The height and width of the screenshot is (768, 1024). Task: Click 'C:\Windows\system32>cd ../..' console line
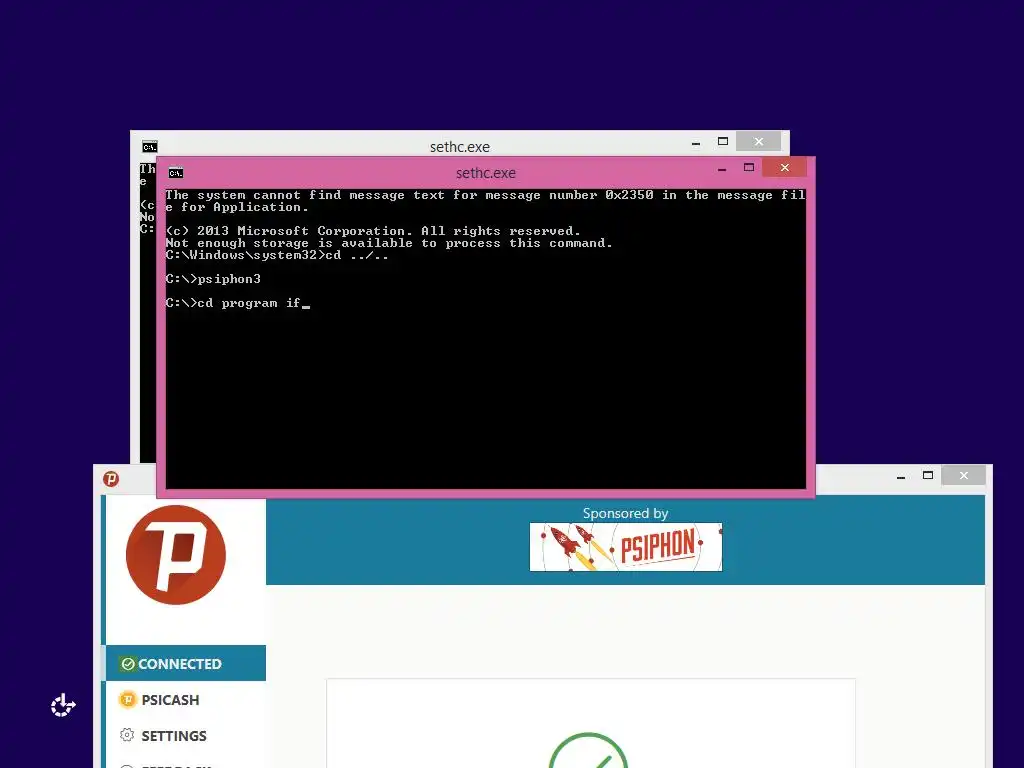[277, 255]
